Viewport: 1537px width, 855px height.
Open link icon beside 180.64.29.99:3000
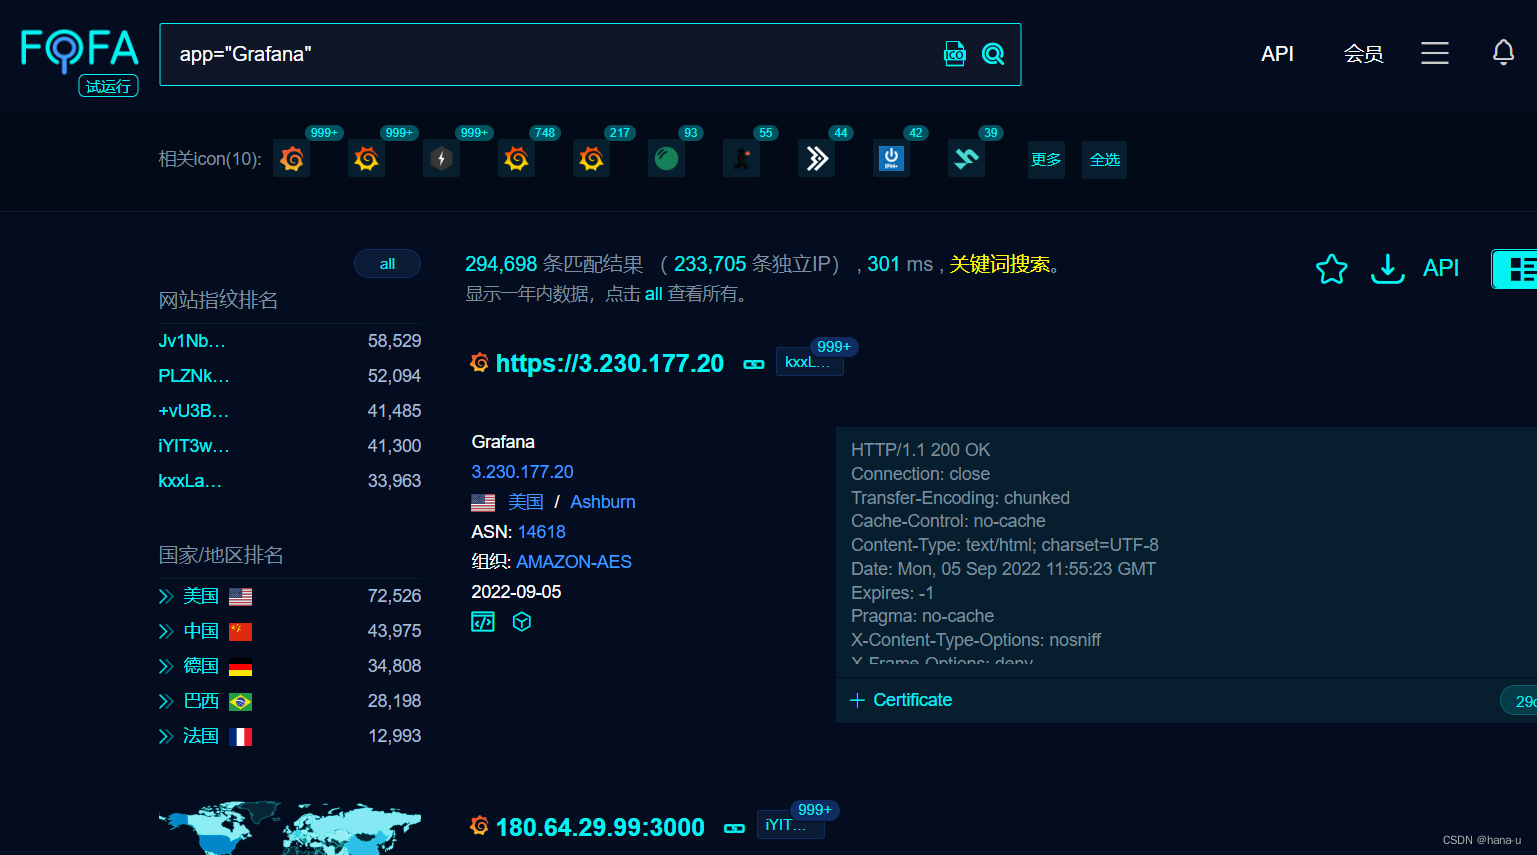734,828
